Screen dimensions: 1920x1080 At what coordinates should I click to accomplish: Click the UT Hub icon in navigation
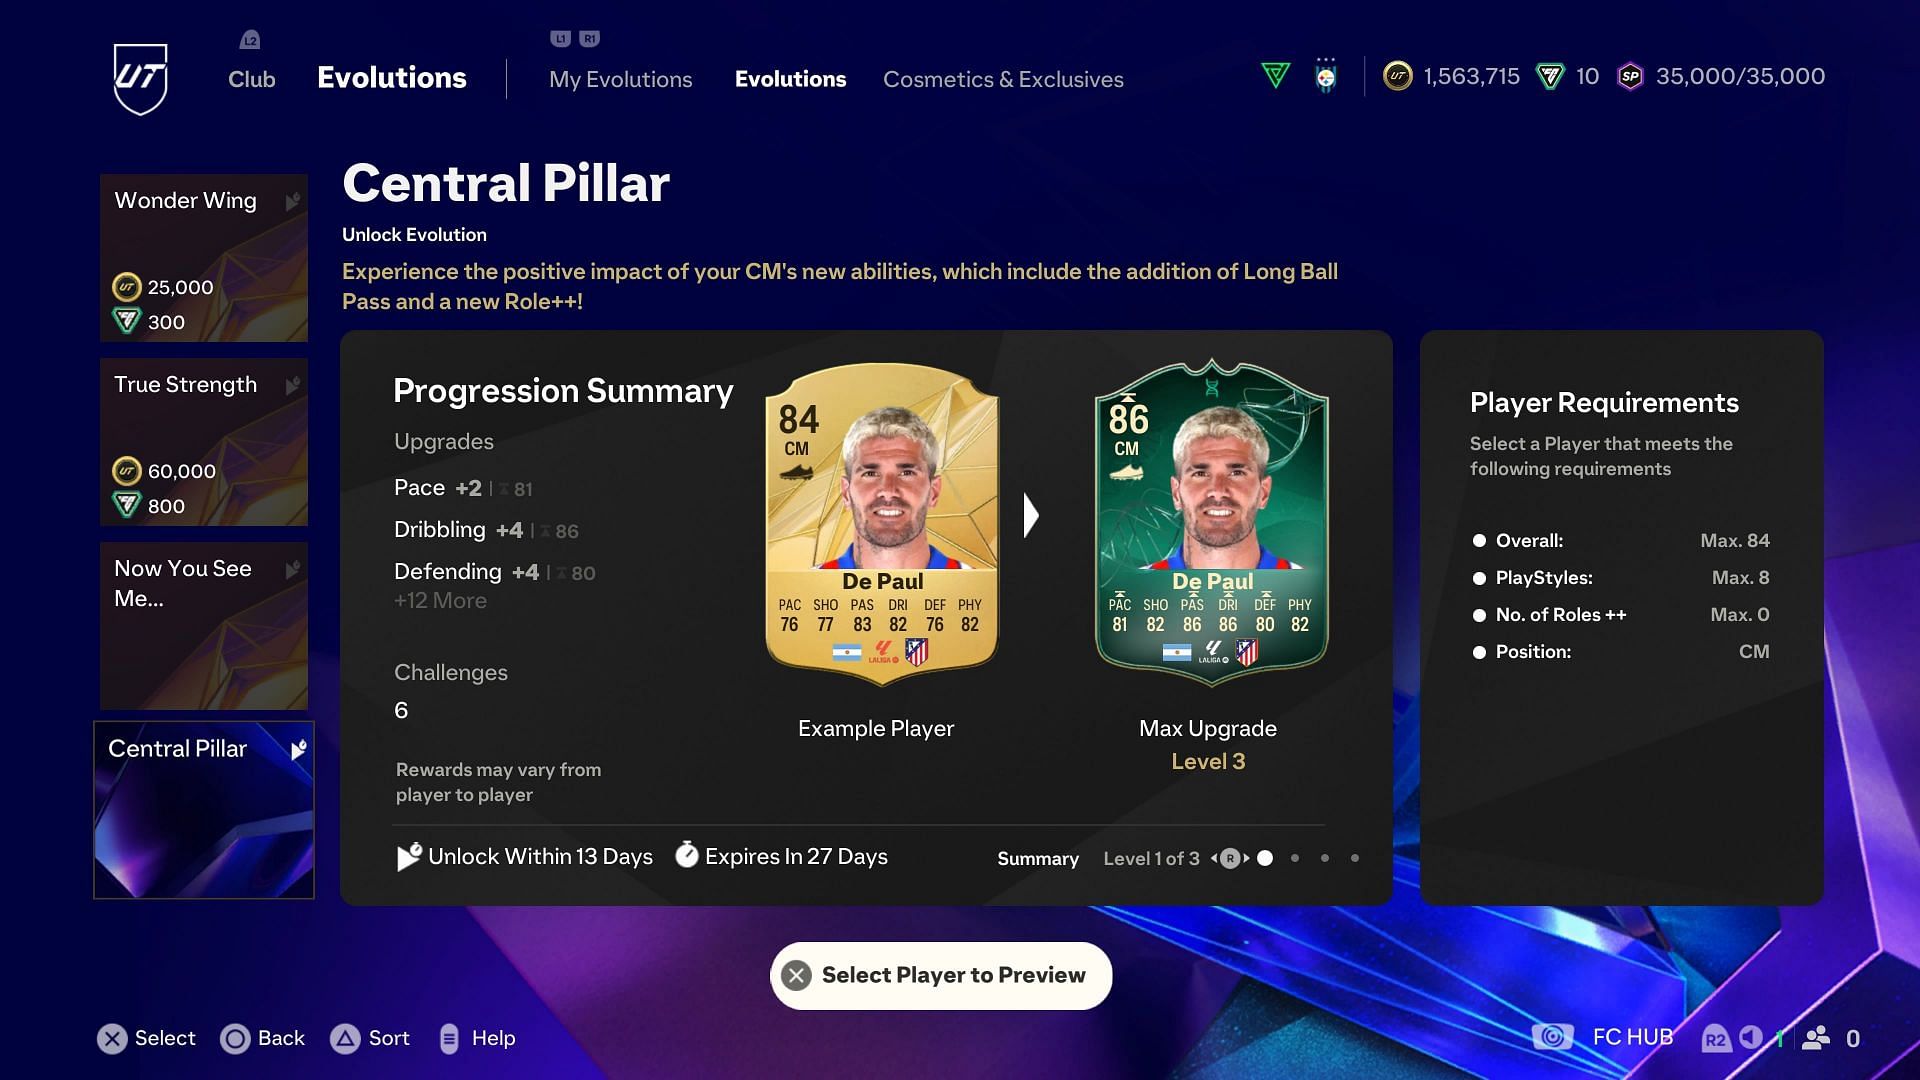click(x=140, y=80)
